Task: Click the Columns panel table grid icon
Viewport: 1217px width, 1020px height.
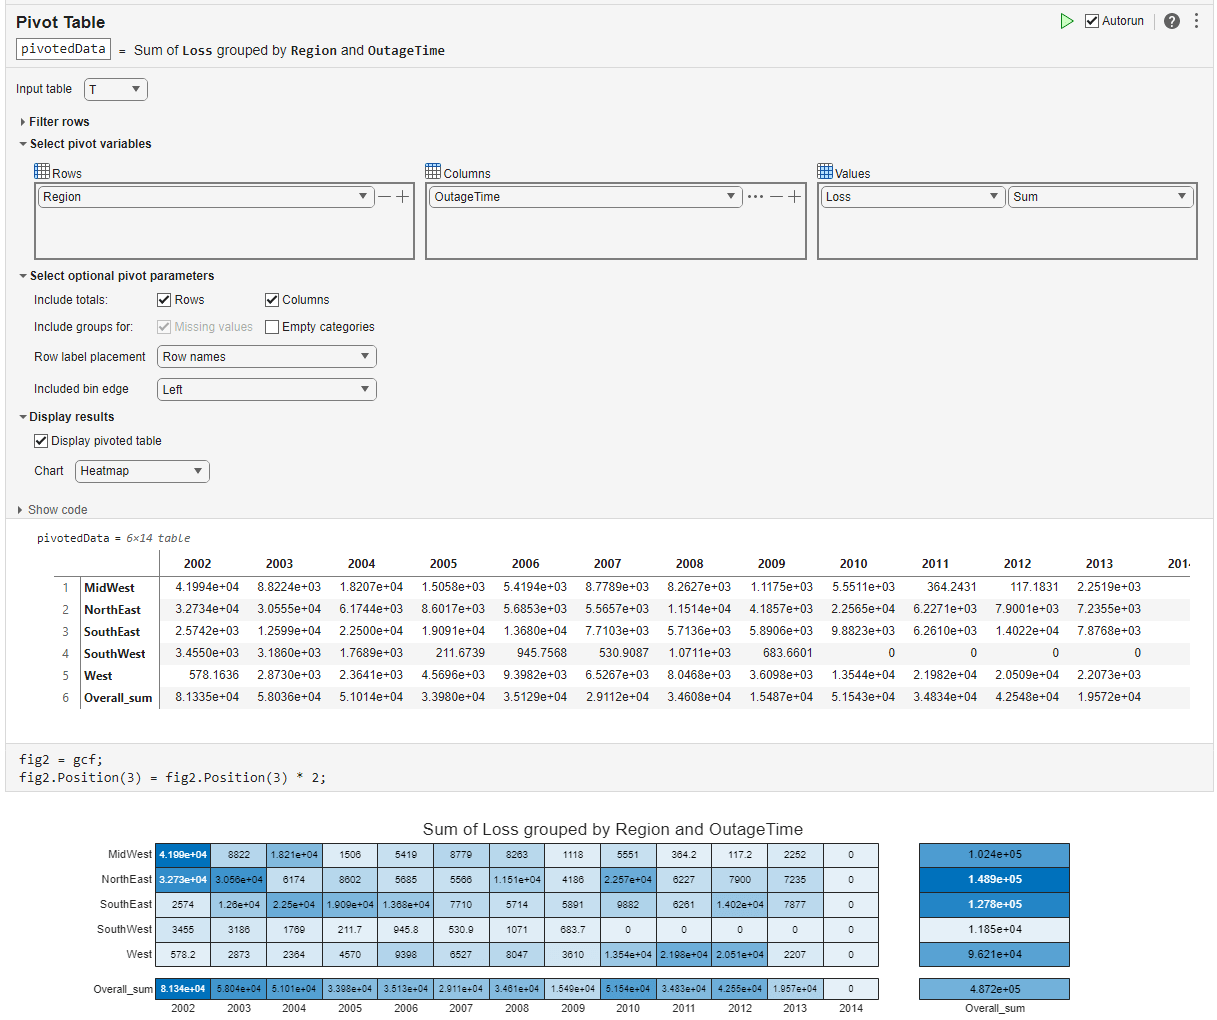Action: pos(434,172)
